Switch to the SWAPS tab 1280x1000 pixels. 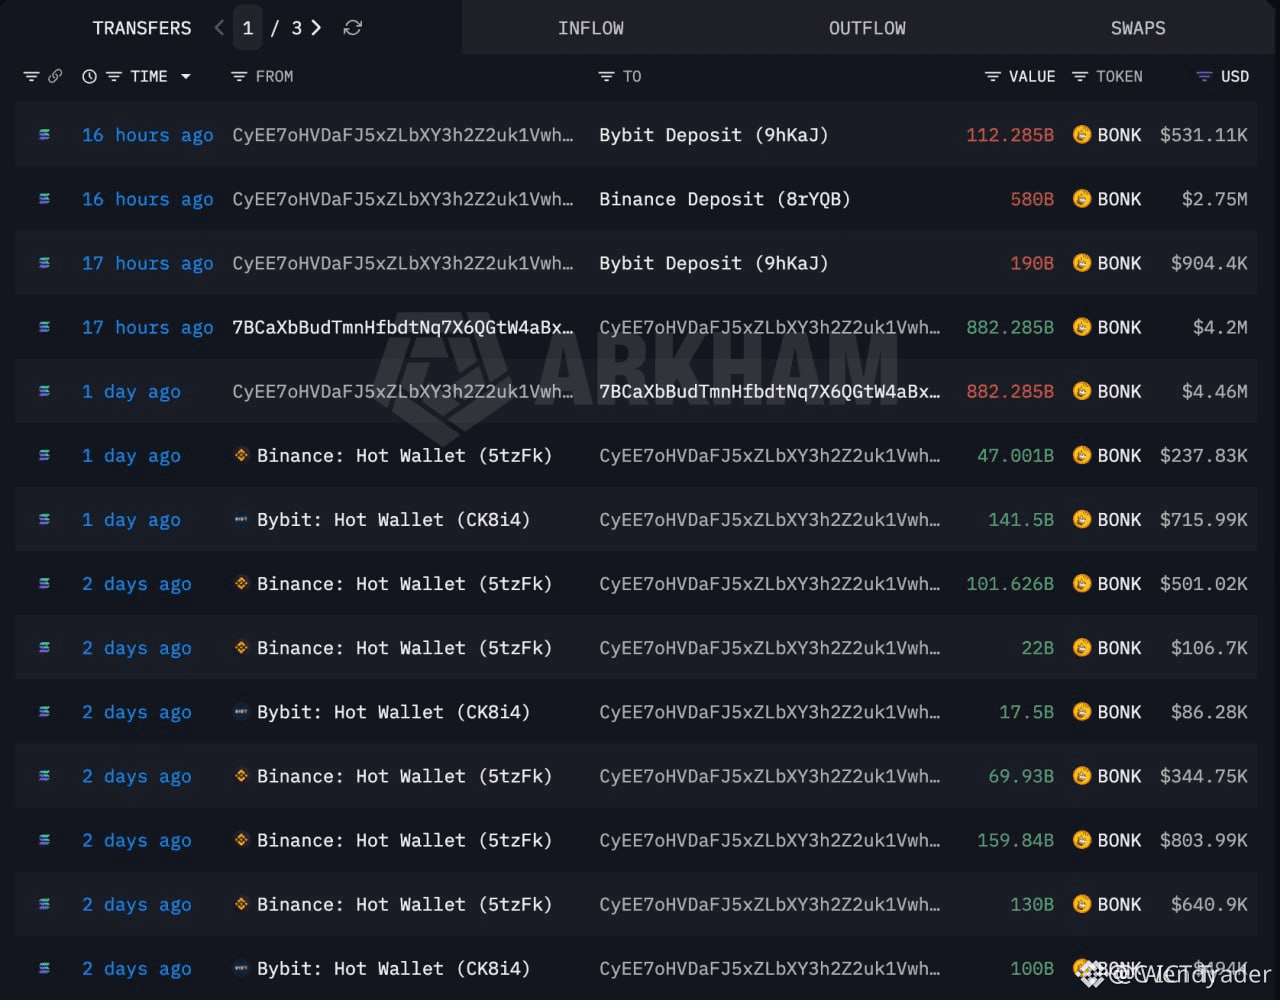[x=1138, y=28]
